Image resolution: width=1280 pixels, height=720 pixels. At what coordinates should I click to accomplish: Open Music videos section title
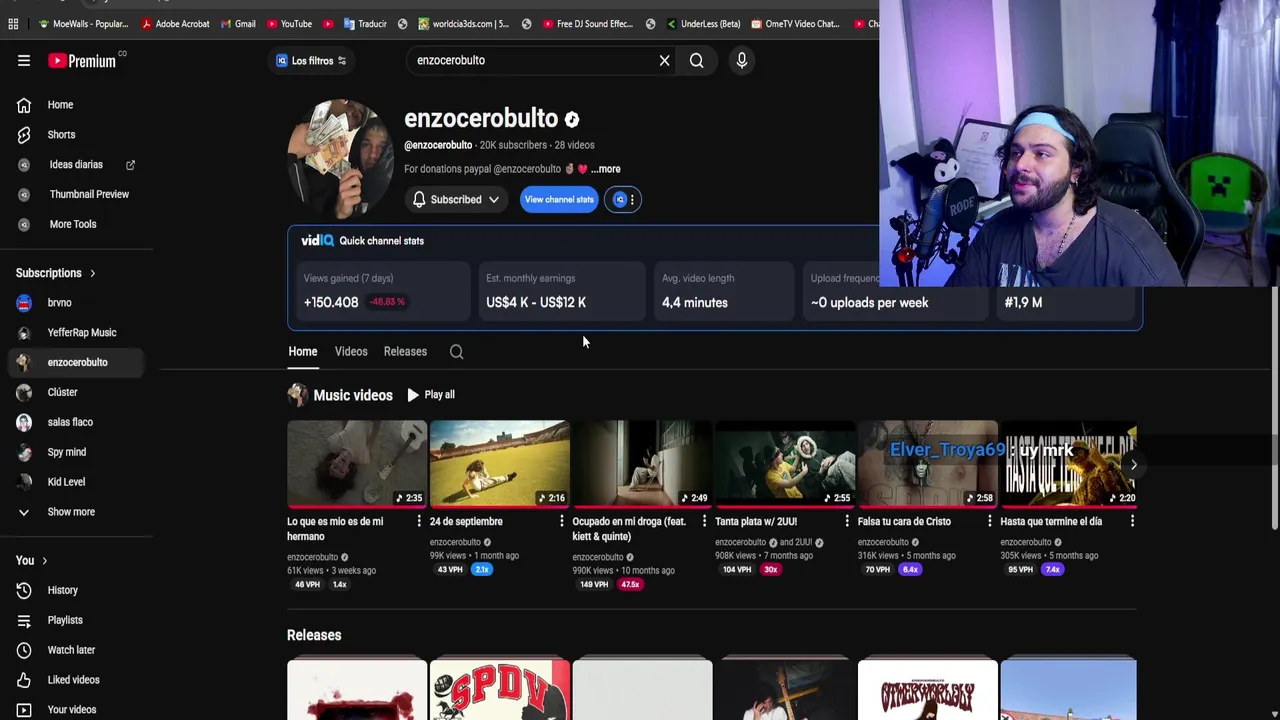(x=353, y=395)
